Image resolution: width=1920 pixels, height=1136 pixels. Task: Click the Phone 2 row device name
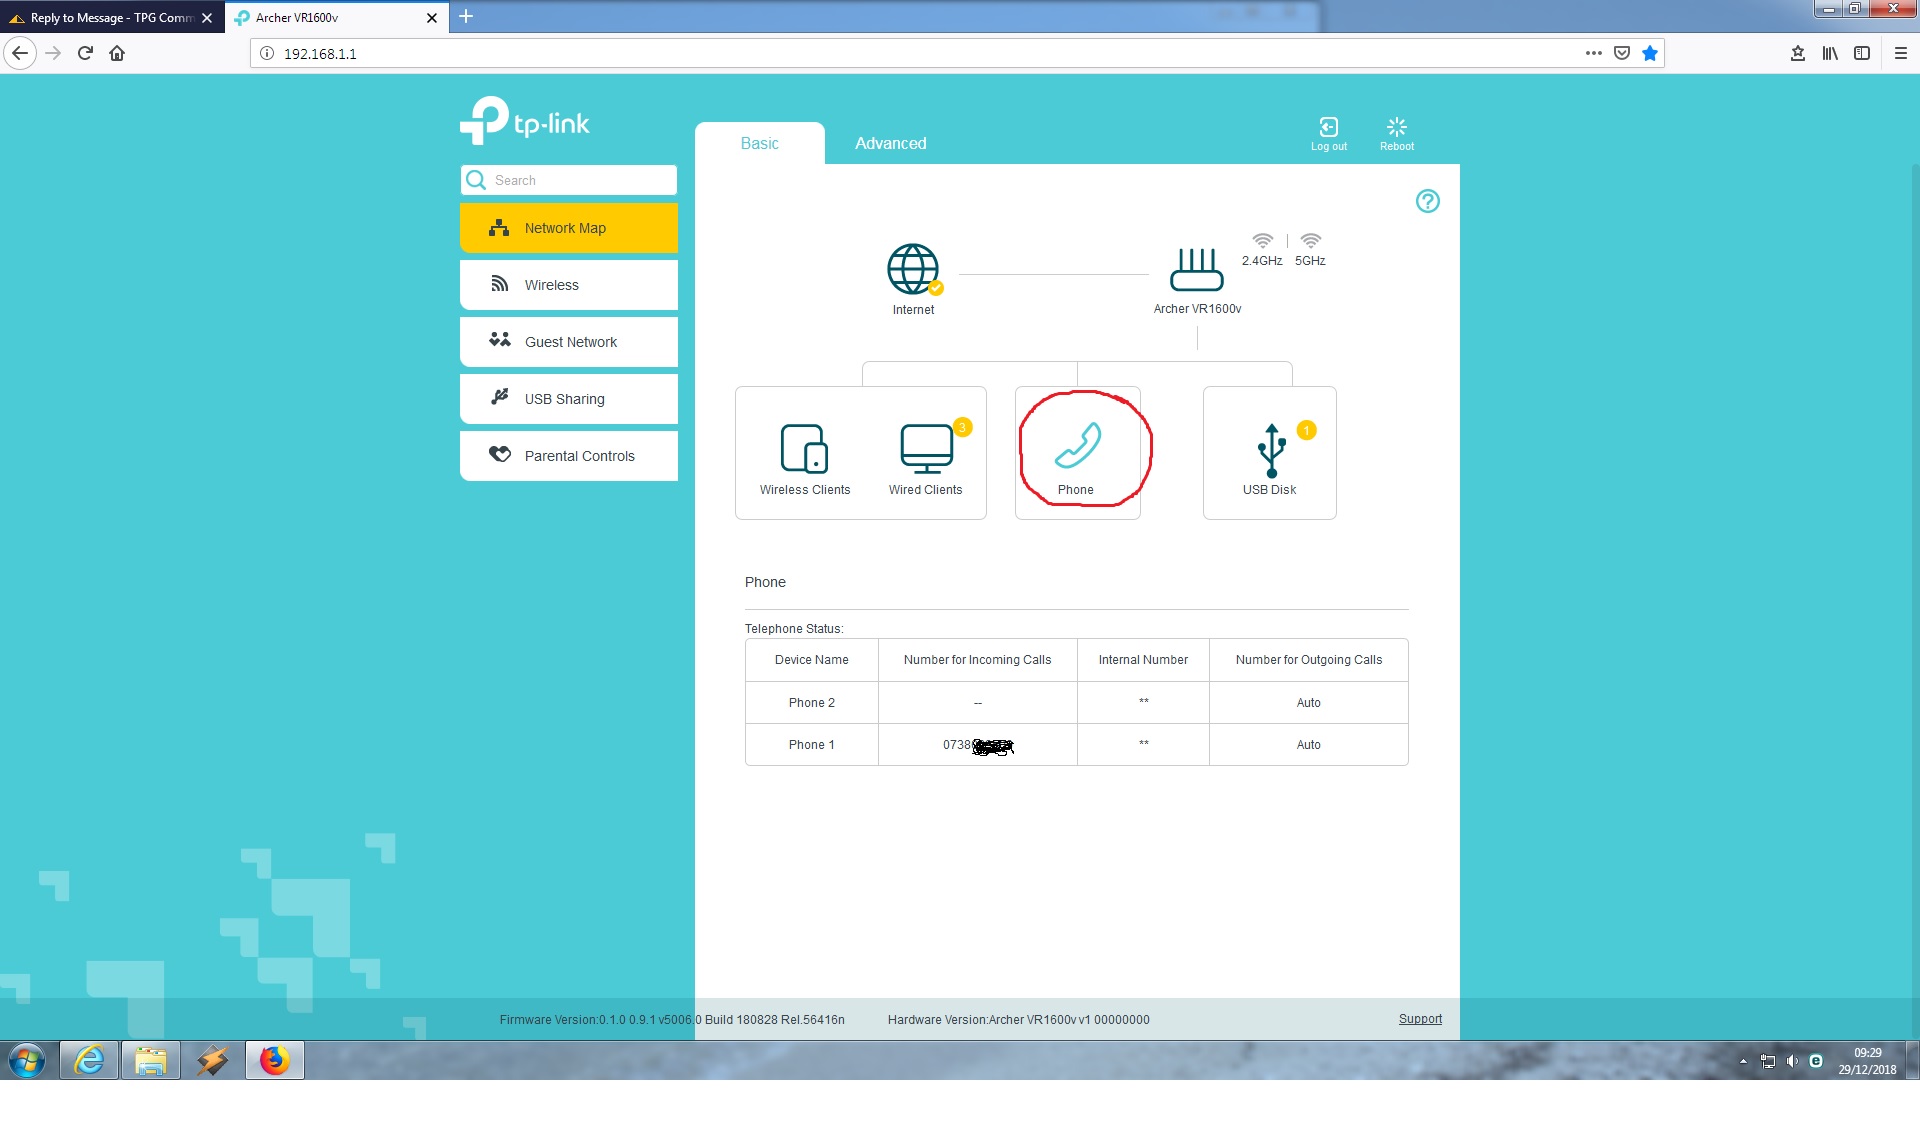click(811, 703)
